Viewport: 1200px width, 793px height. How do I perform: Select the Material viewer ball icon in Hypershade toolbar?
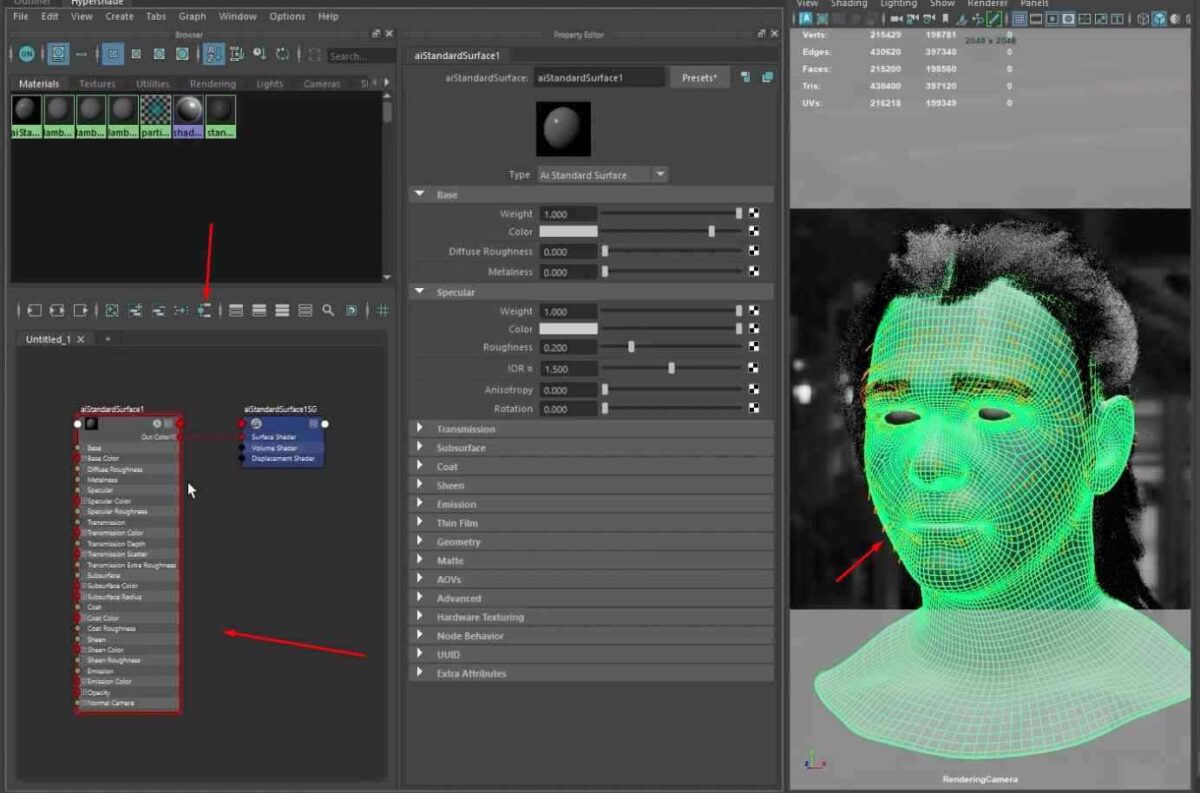182,54
